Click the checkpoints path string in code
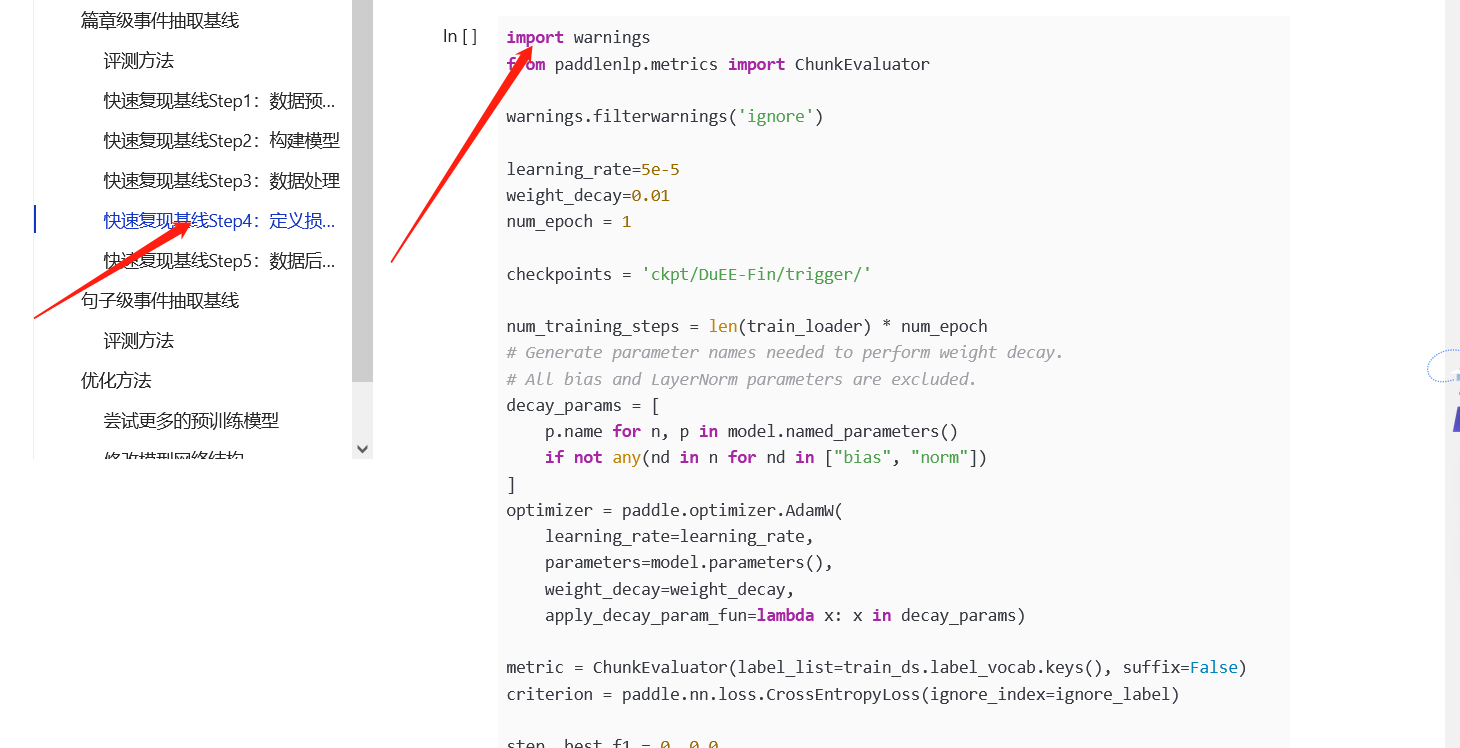The image size is (1460, 748). (x=756, y=273)
